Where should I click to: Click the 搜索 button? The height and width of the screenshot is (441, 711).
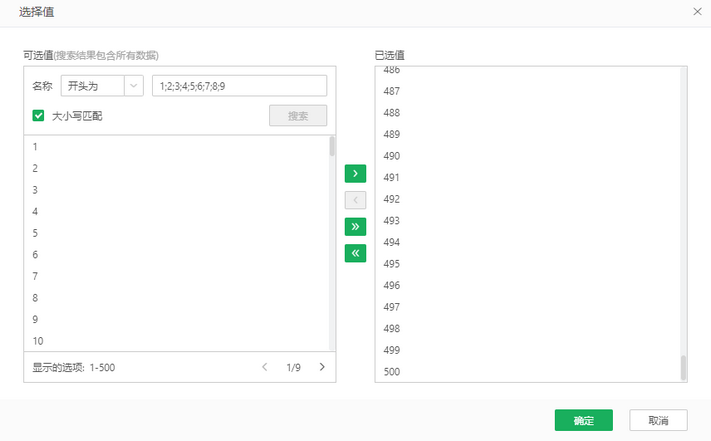298,116
